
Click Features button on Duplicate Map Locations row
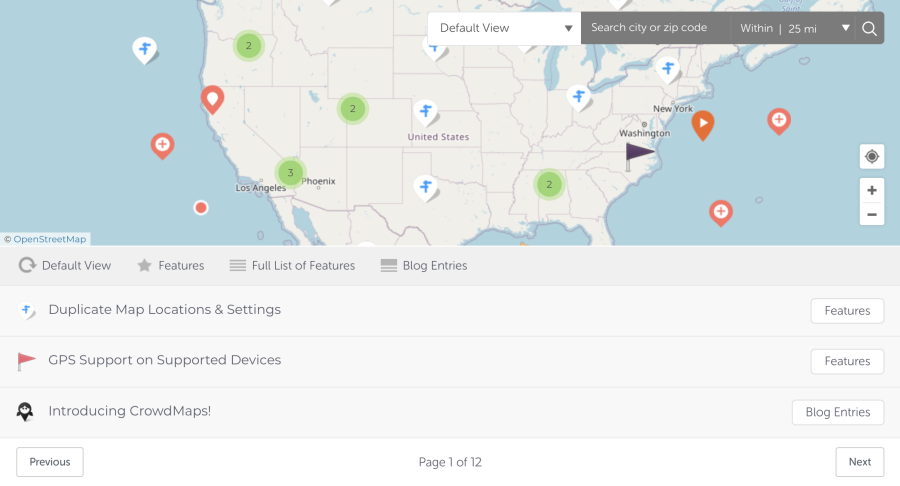pyautogui.click(x=847, y=310)
